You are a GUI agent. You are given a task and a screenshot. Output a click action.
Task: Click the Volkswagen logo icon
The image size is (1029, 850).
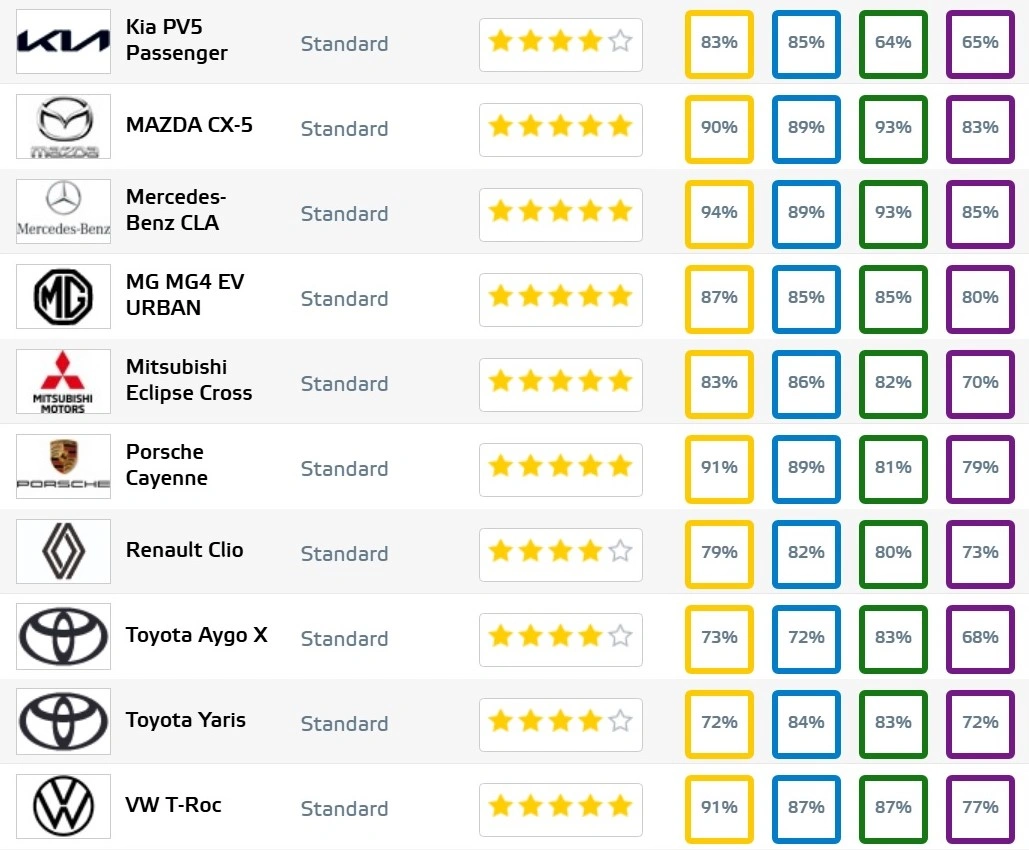(63, 807)
